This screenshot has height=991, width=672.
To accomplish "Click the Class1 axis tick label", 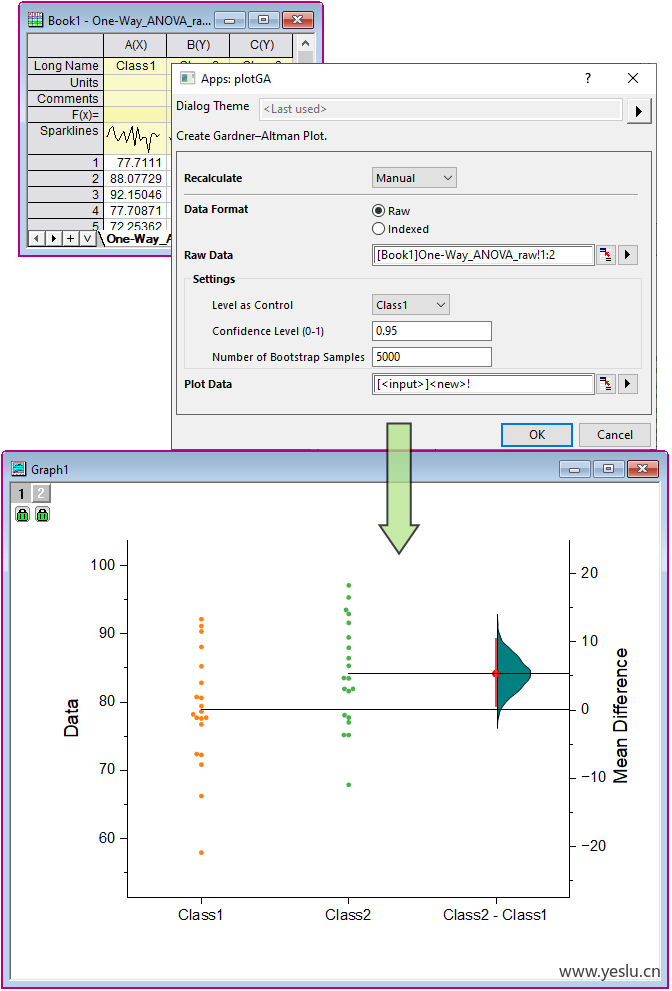I will pos(201,915).
